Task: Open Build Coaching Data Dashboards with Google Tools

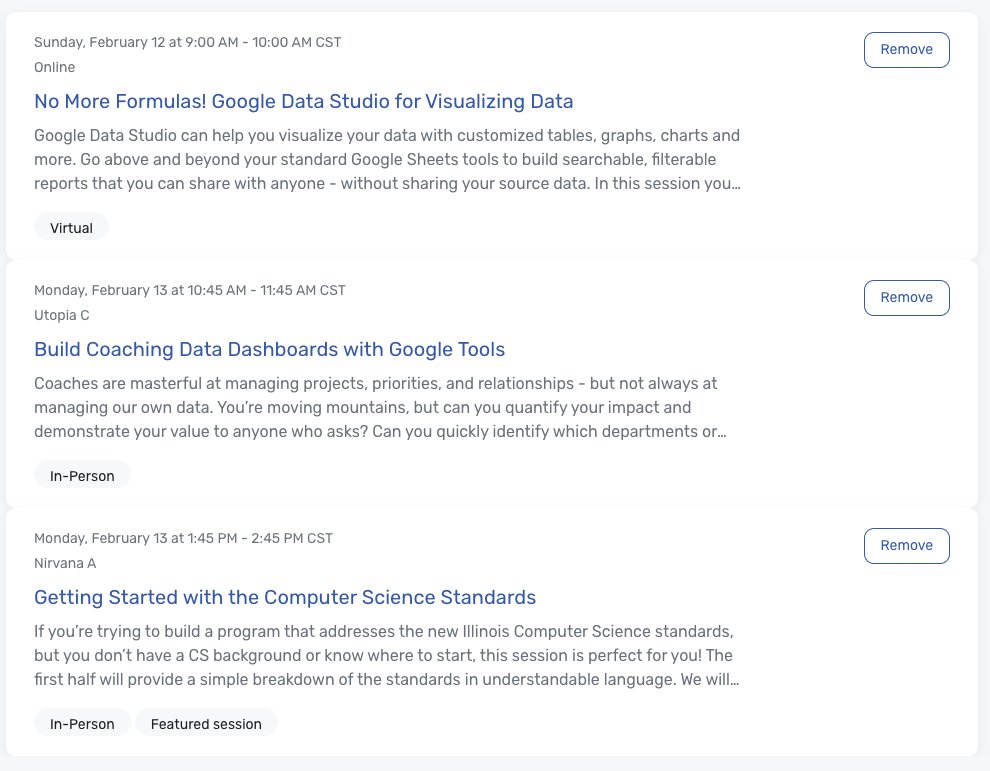Action: point(269,349)
